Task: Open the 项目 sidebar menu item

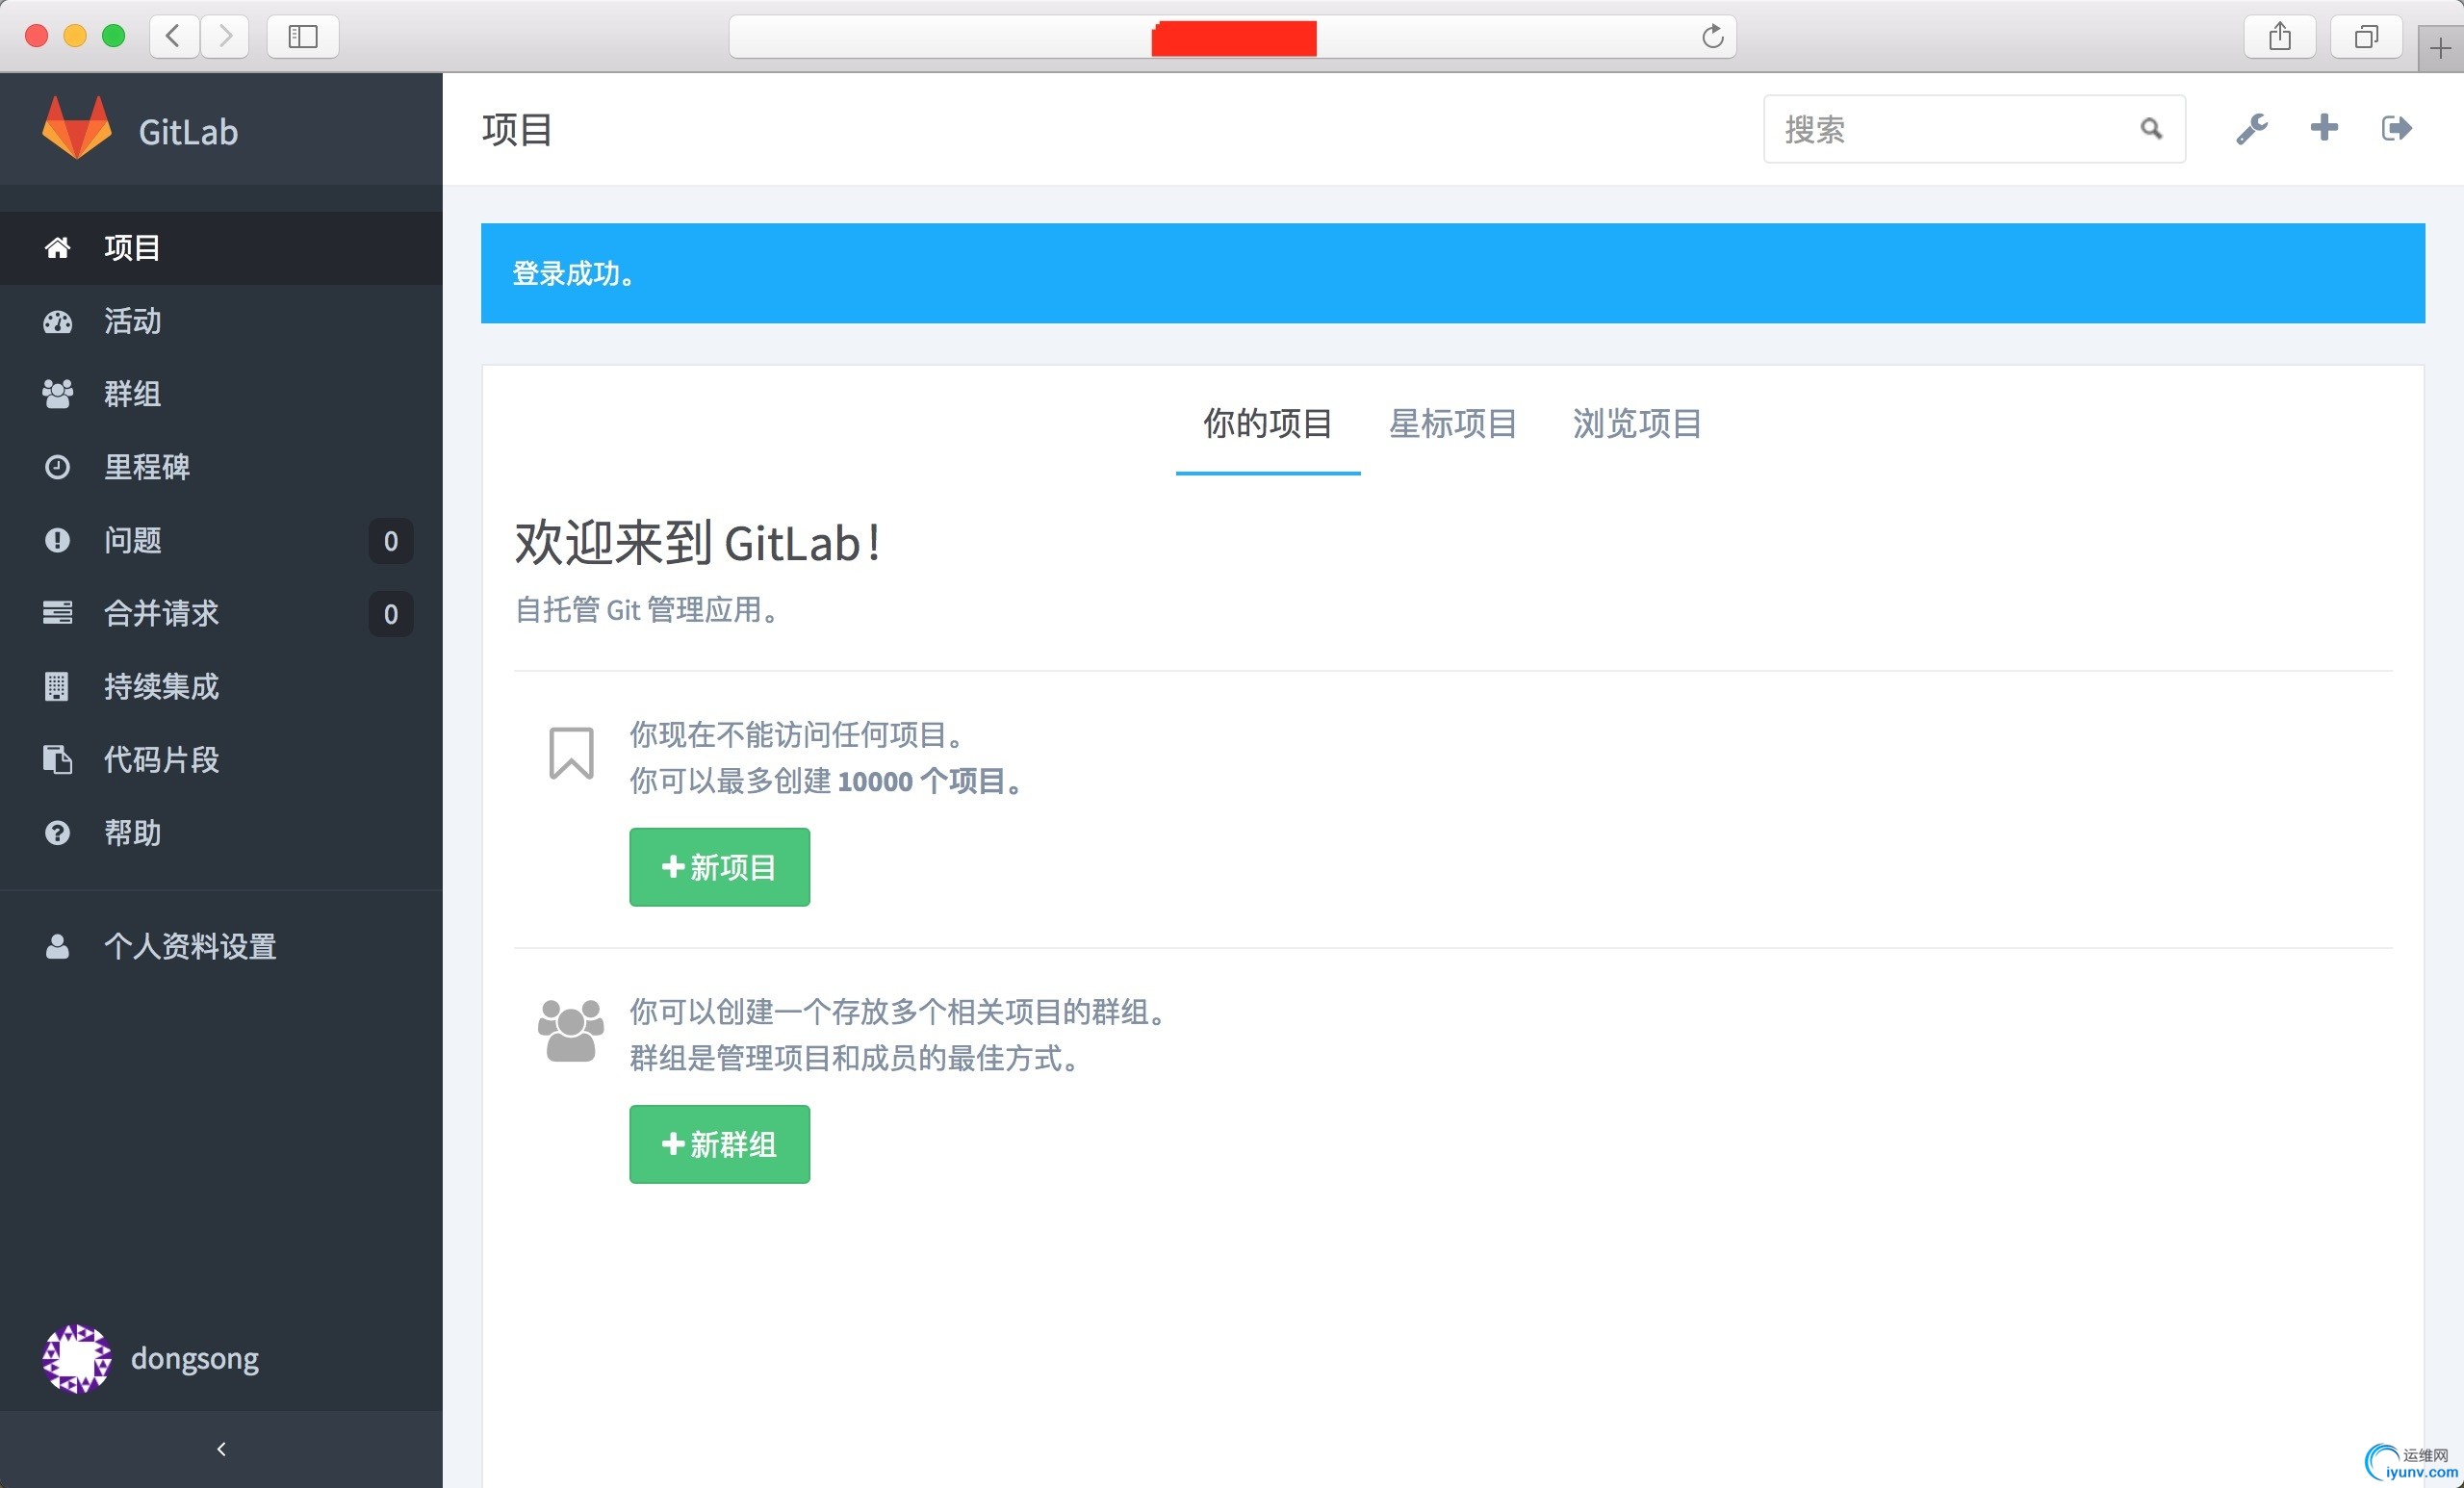Action: 221,247
